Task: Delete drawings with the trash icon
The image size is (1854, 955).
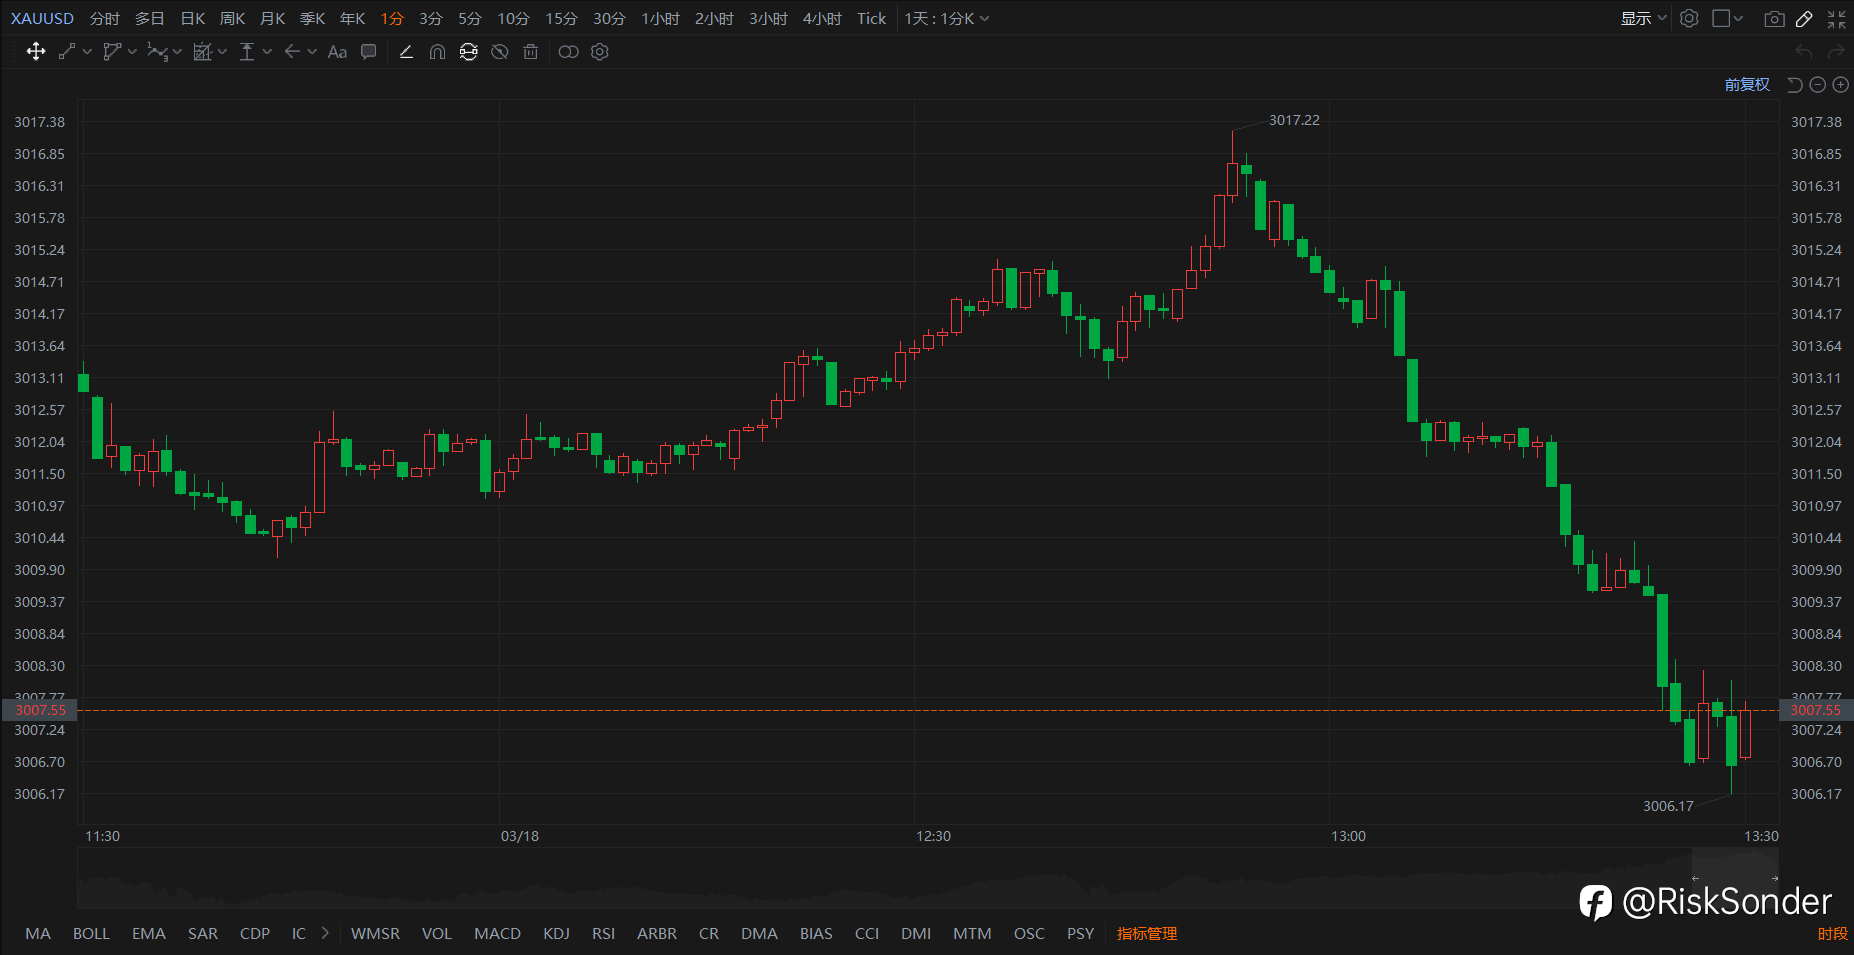Action: tap(531, 52)
